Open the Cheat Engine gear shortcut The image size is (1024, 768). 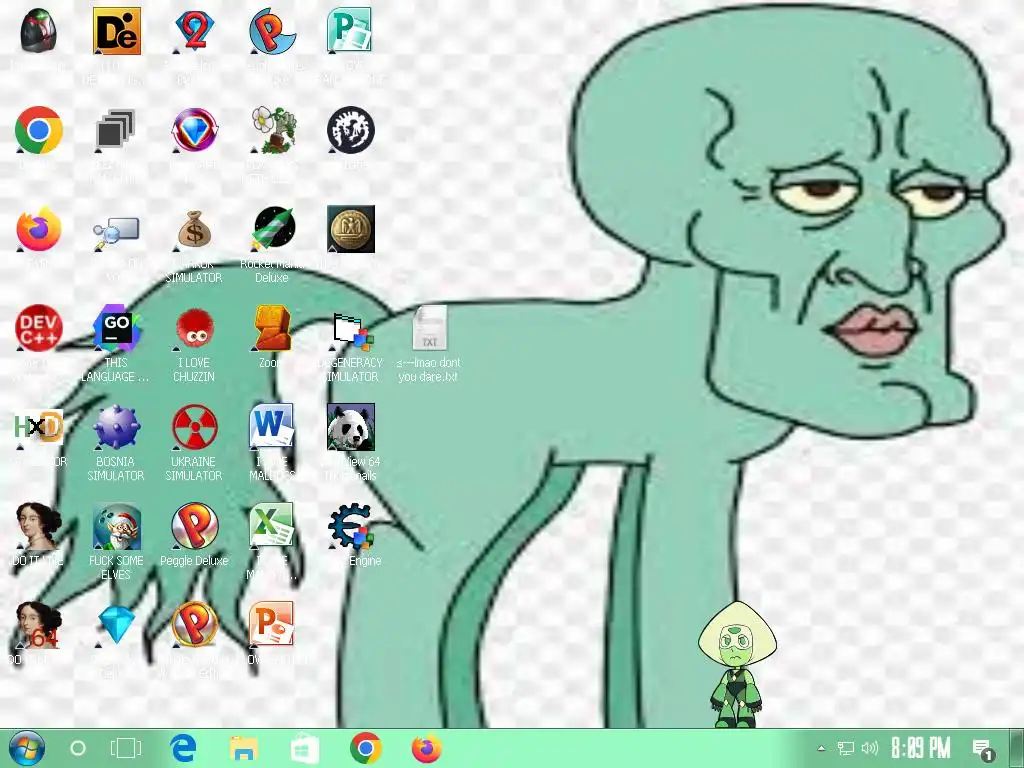(351, 527)
